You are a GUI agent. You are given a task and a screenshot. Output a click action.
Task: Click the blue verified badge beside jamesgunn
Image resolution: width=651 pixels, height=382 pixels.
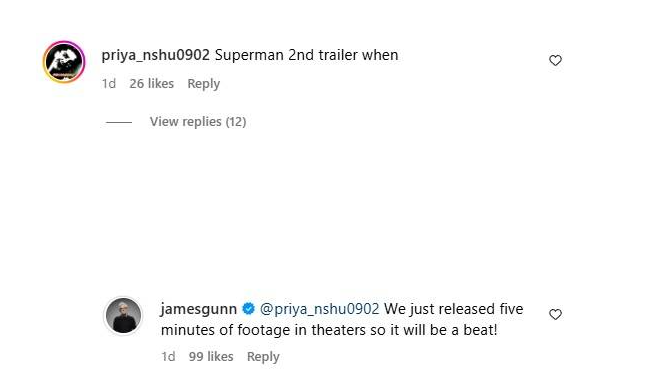tap(248, 309)
